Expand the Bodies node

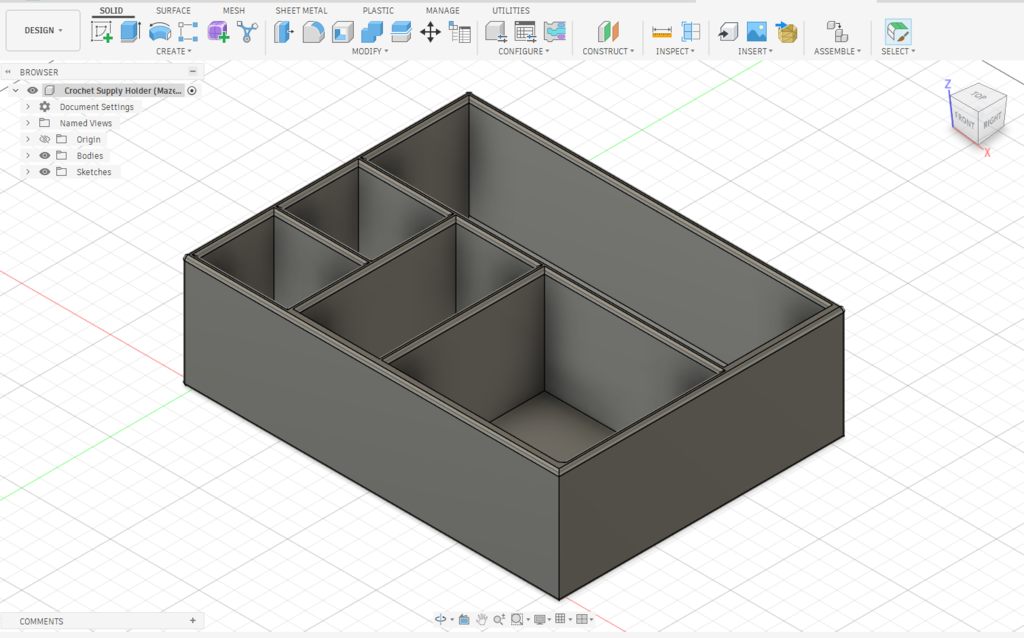[x=28, y=155]
